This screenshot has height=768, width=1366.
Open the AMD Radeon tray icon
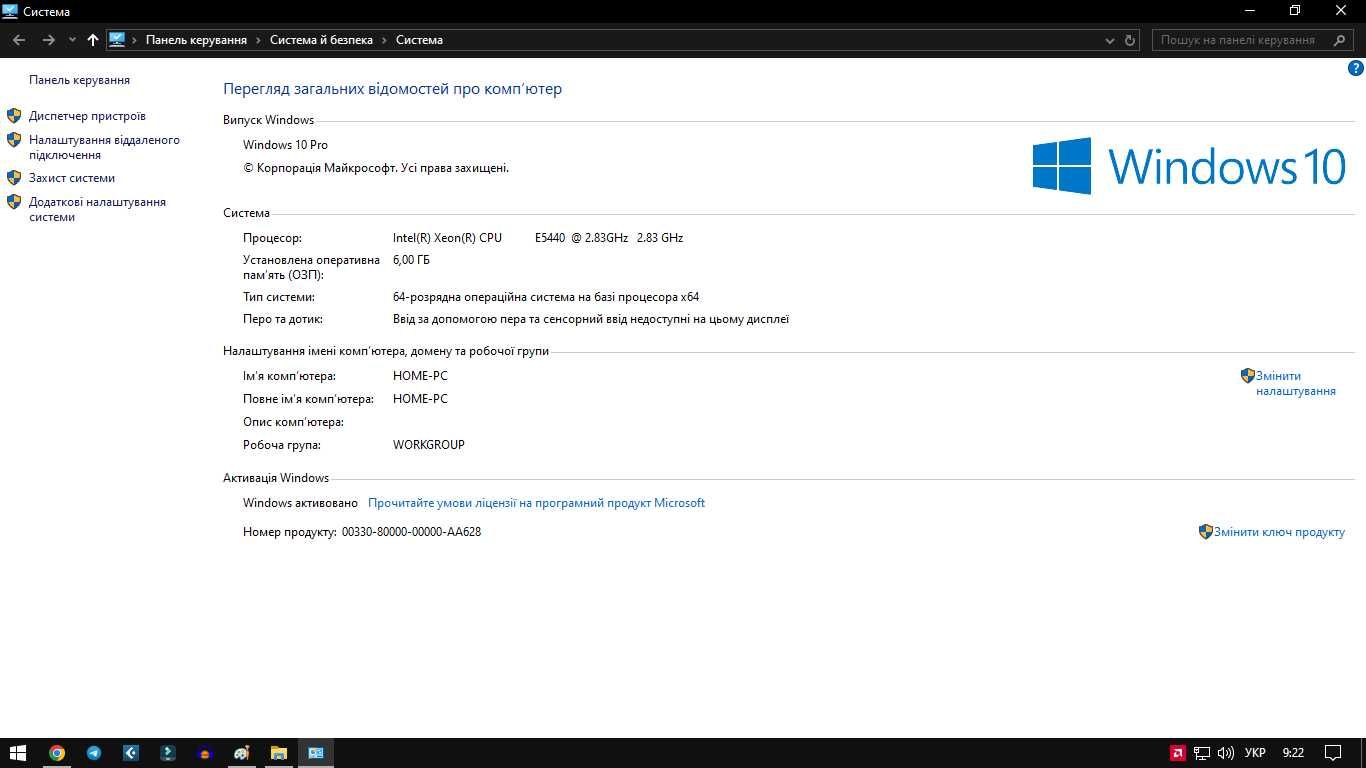pyautogui.click(x=1178, y=753)
